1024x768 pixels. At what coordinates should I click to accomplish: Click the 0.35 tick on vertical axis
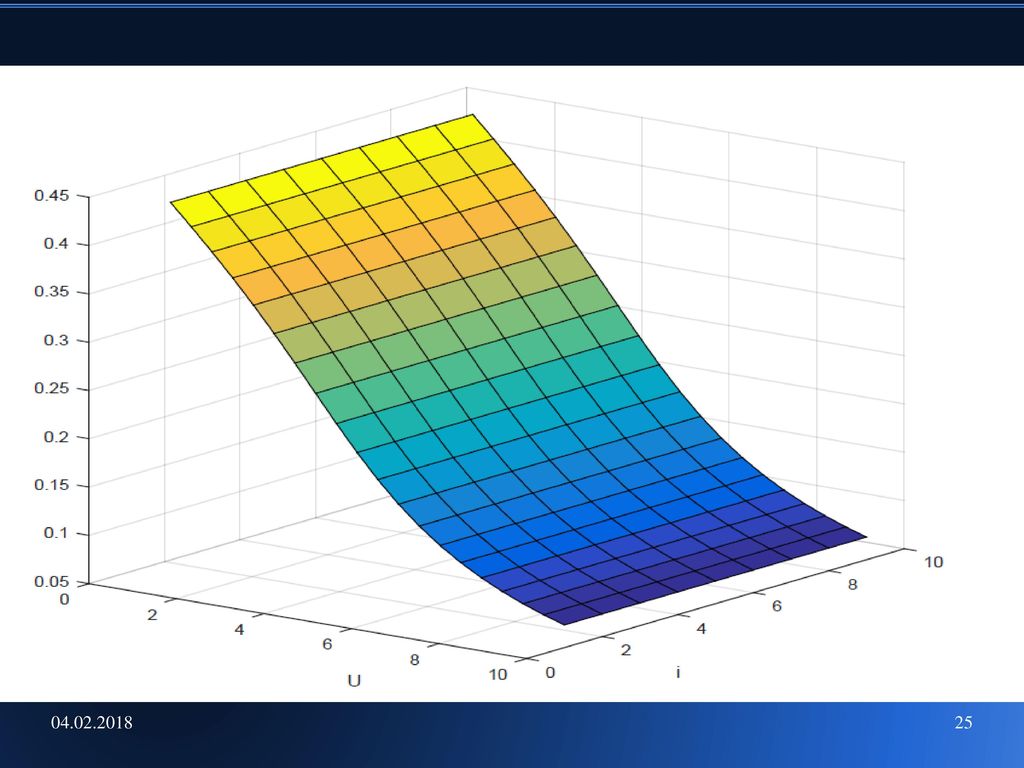coord(52,291)
